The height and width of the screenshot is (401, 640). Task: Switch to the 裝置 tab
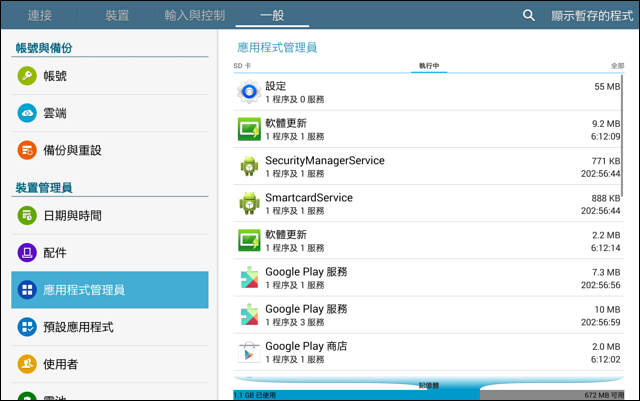[117, 16]
